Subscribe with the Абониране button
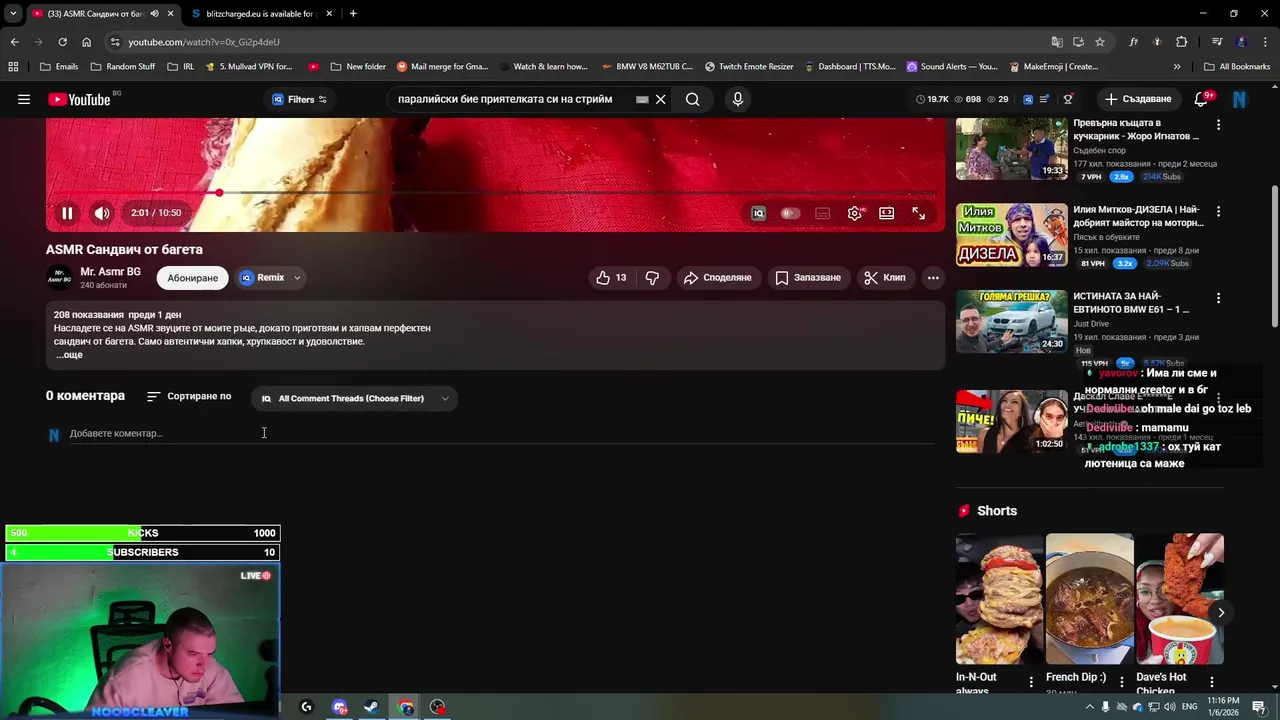 (192, 278)
